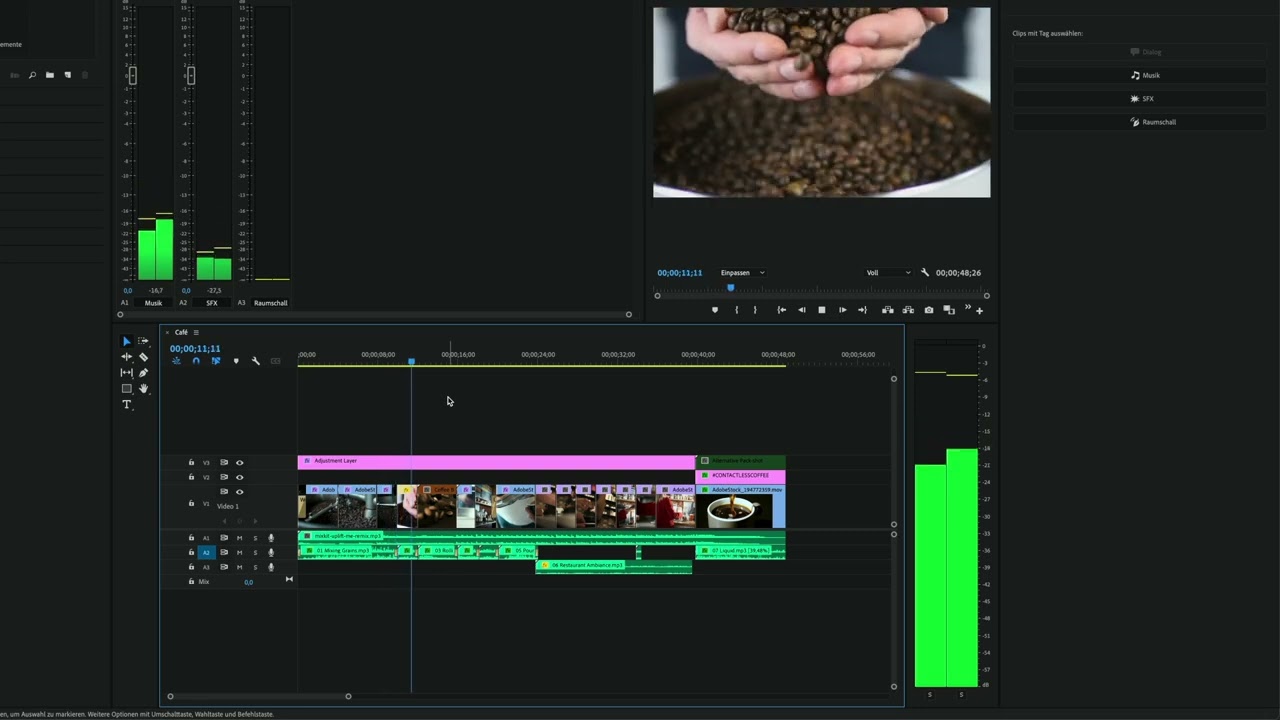Screen dimensions: 1280x720
Task: Lock the V1 video track
Action: pyautogui.click(x=191, y=504)
